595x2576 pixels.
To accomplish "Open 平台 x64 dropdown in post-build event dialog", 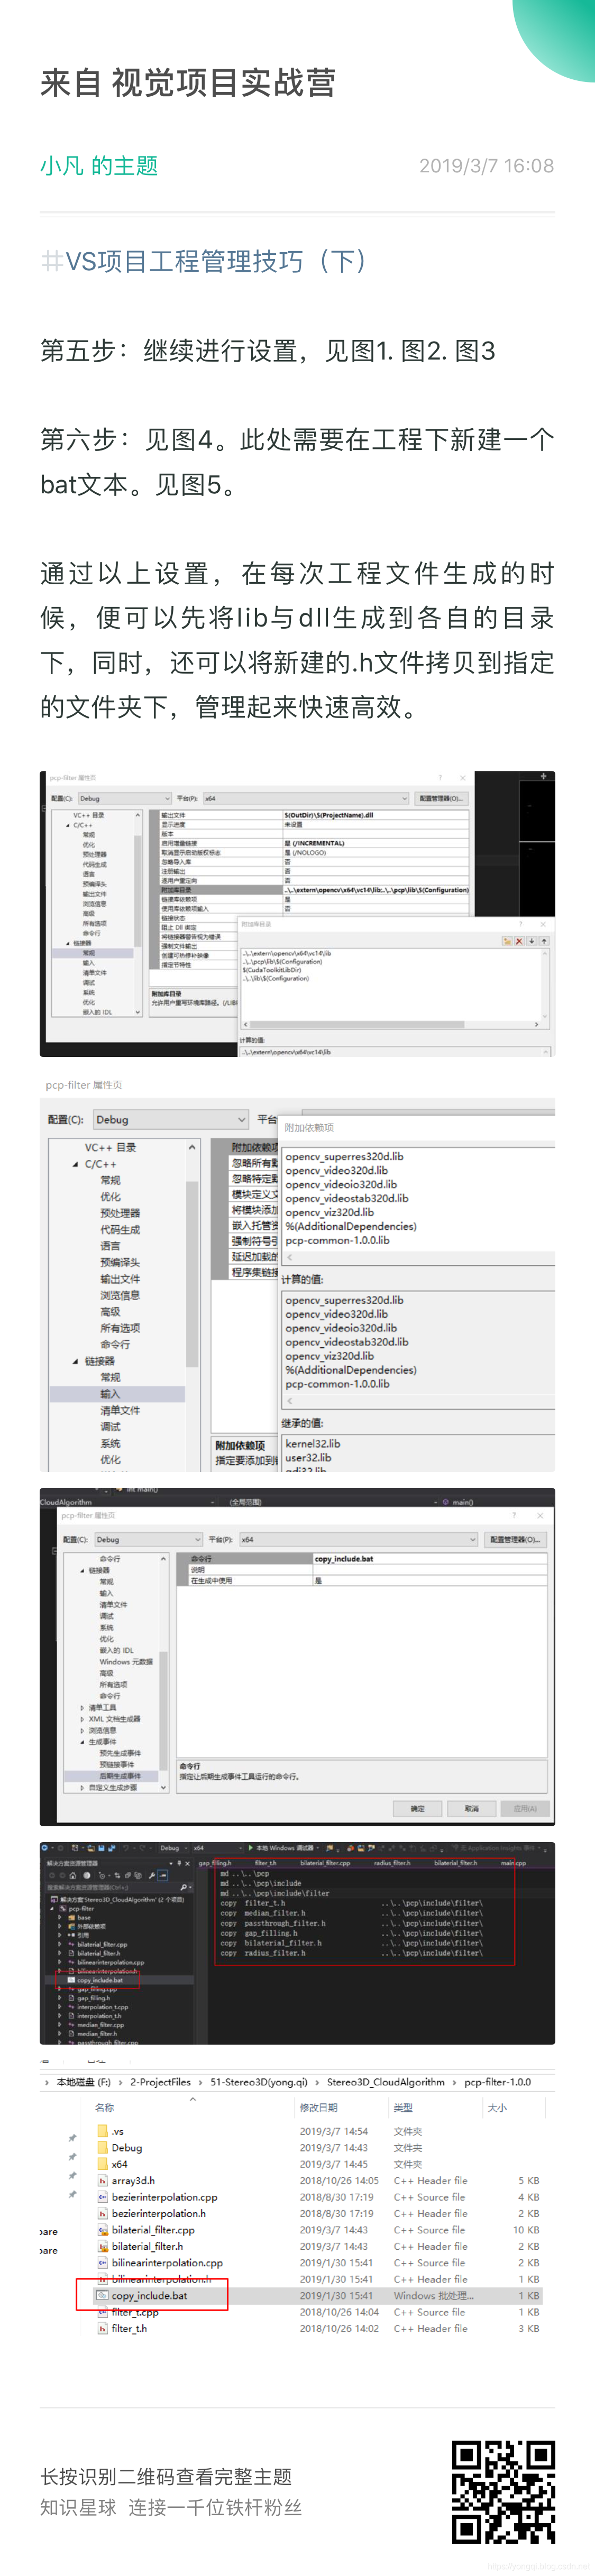I will [x=359, y=1539].
